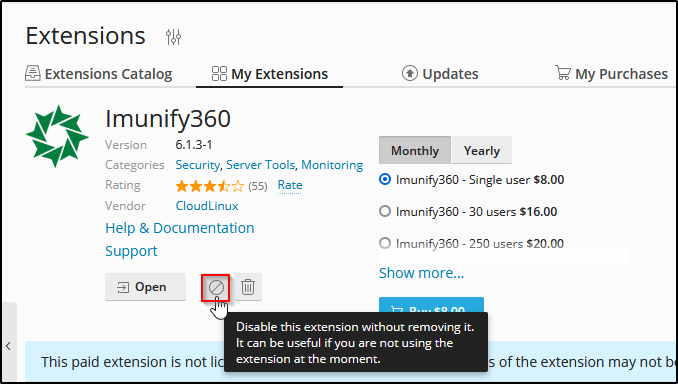The width and height of the screenshot is (678, 384).
Task: Click the Imunify360 green star logo
Action: (x=57, y=136)
